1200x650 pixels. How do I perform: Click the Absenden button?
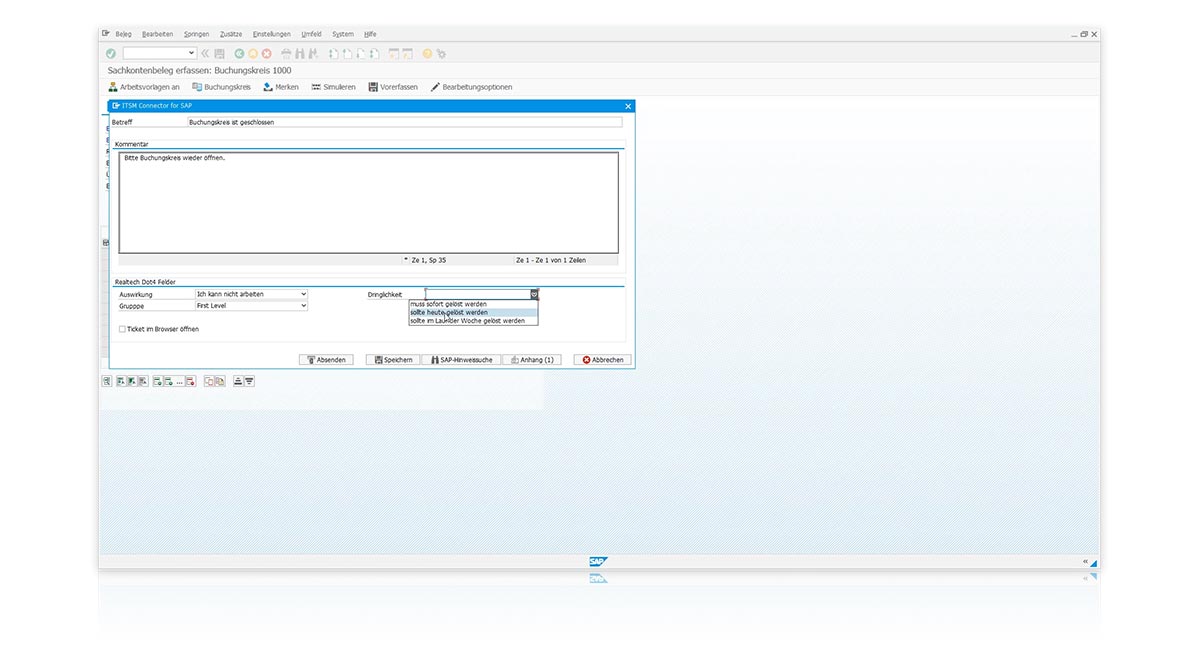tap(326, 359)
